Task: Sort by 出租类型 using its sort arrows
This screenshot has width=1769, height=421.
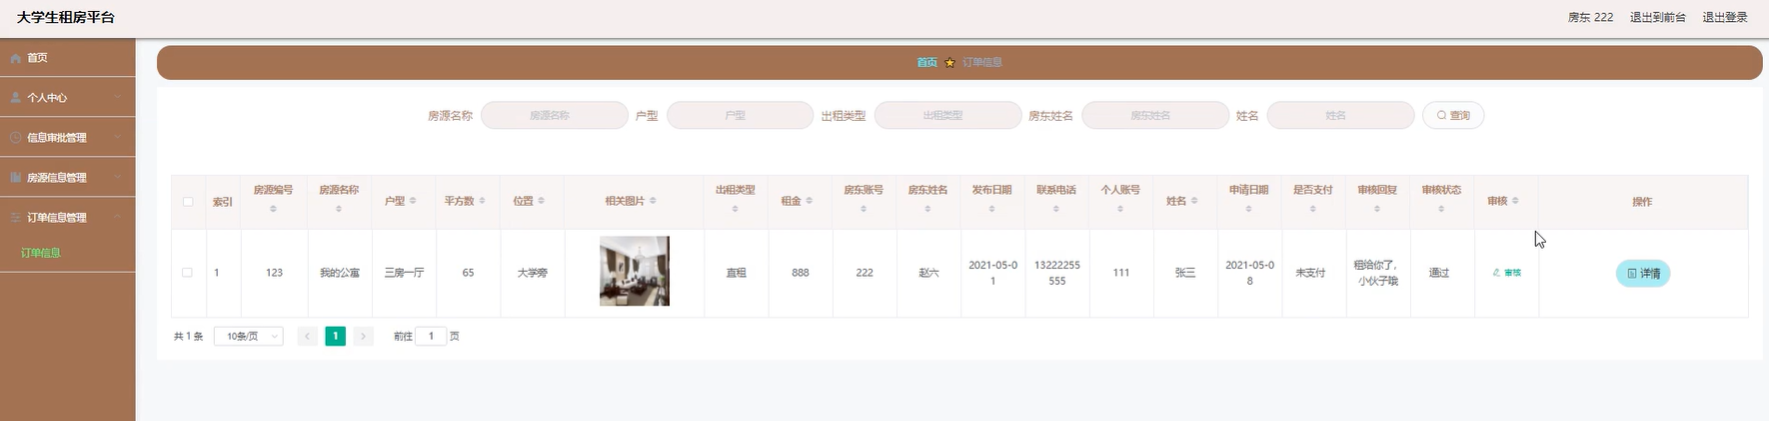Action: pos(735,209)
